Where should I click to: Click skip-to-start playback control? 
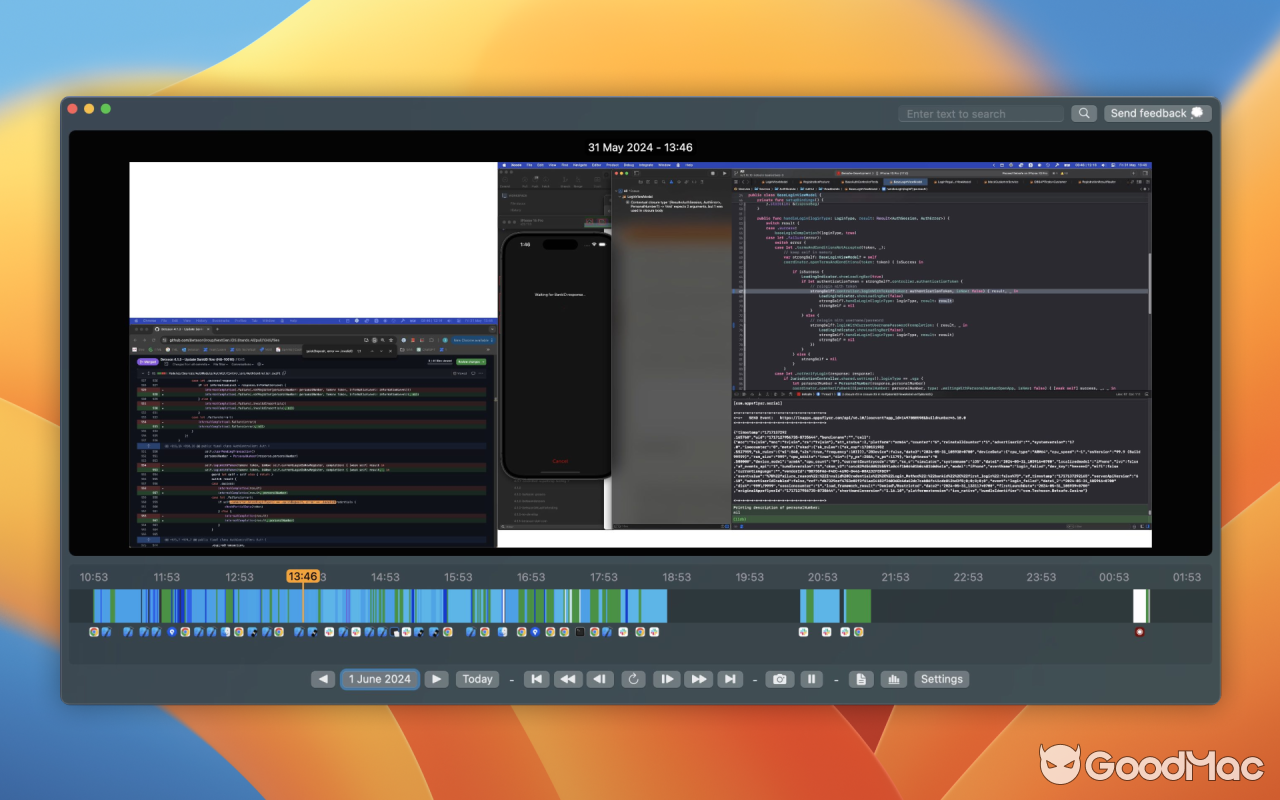coord(536,679)
